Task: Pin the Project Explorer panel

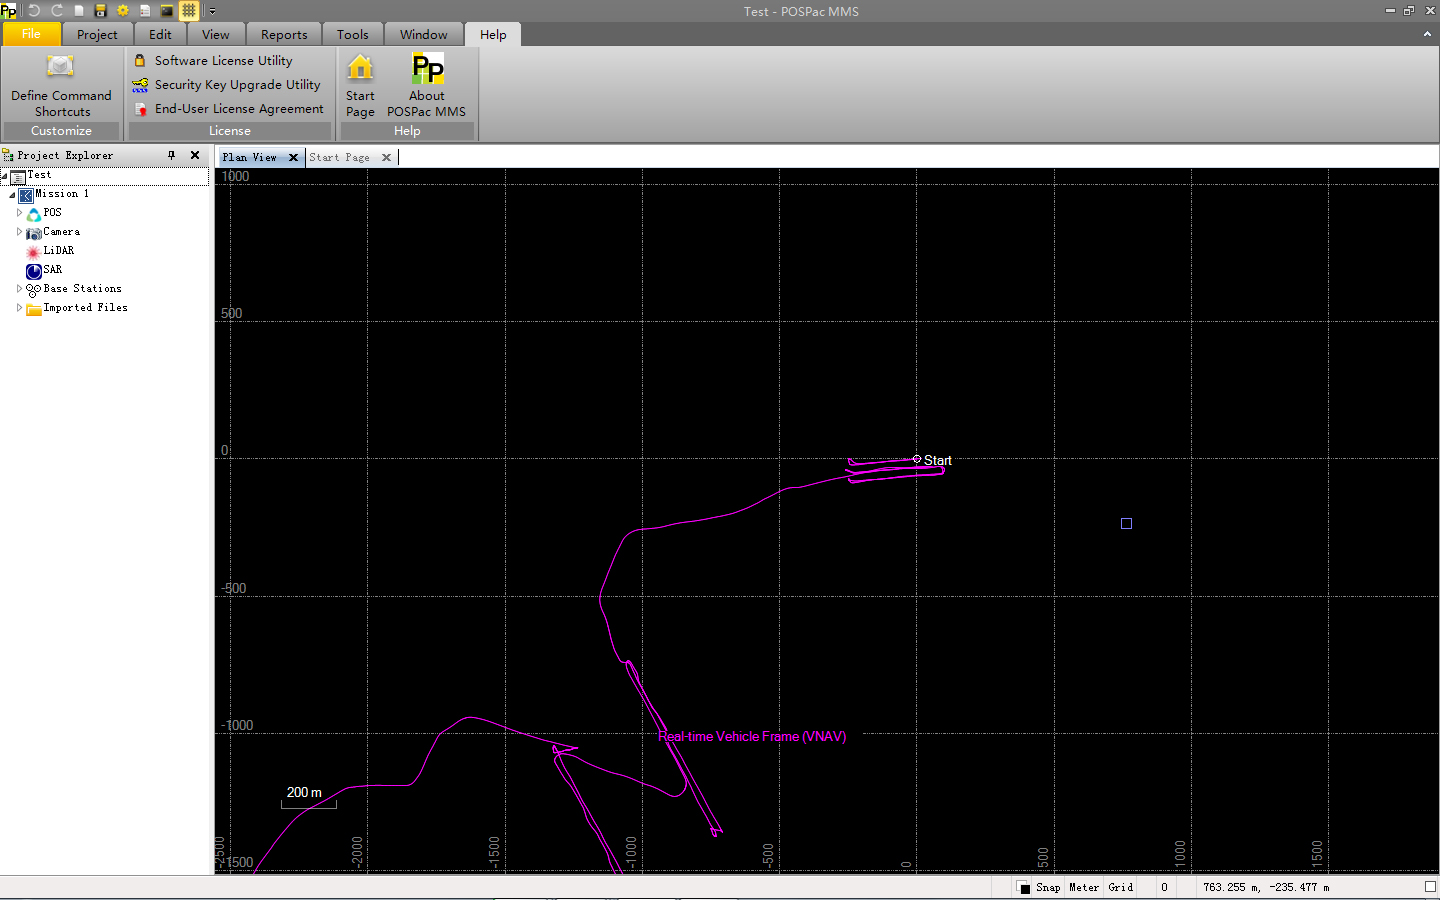Action: point(172,155)
